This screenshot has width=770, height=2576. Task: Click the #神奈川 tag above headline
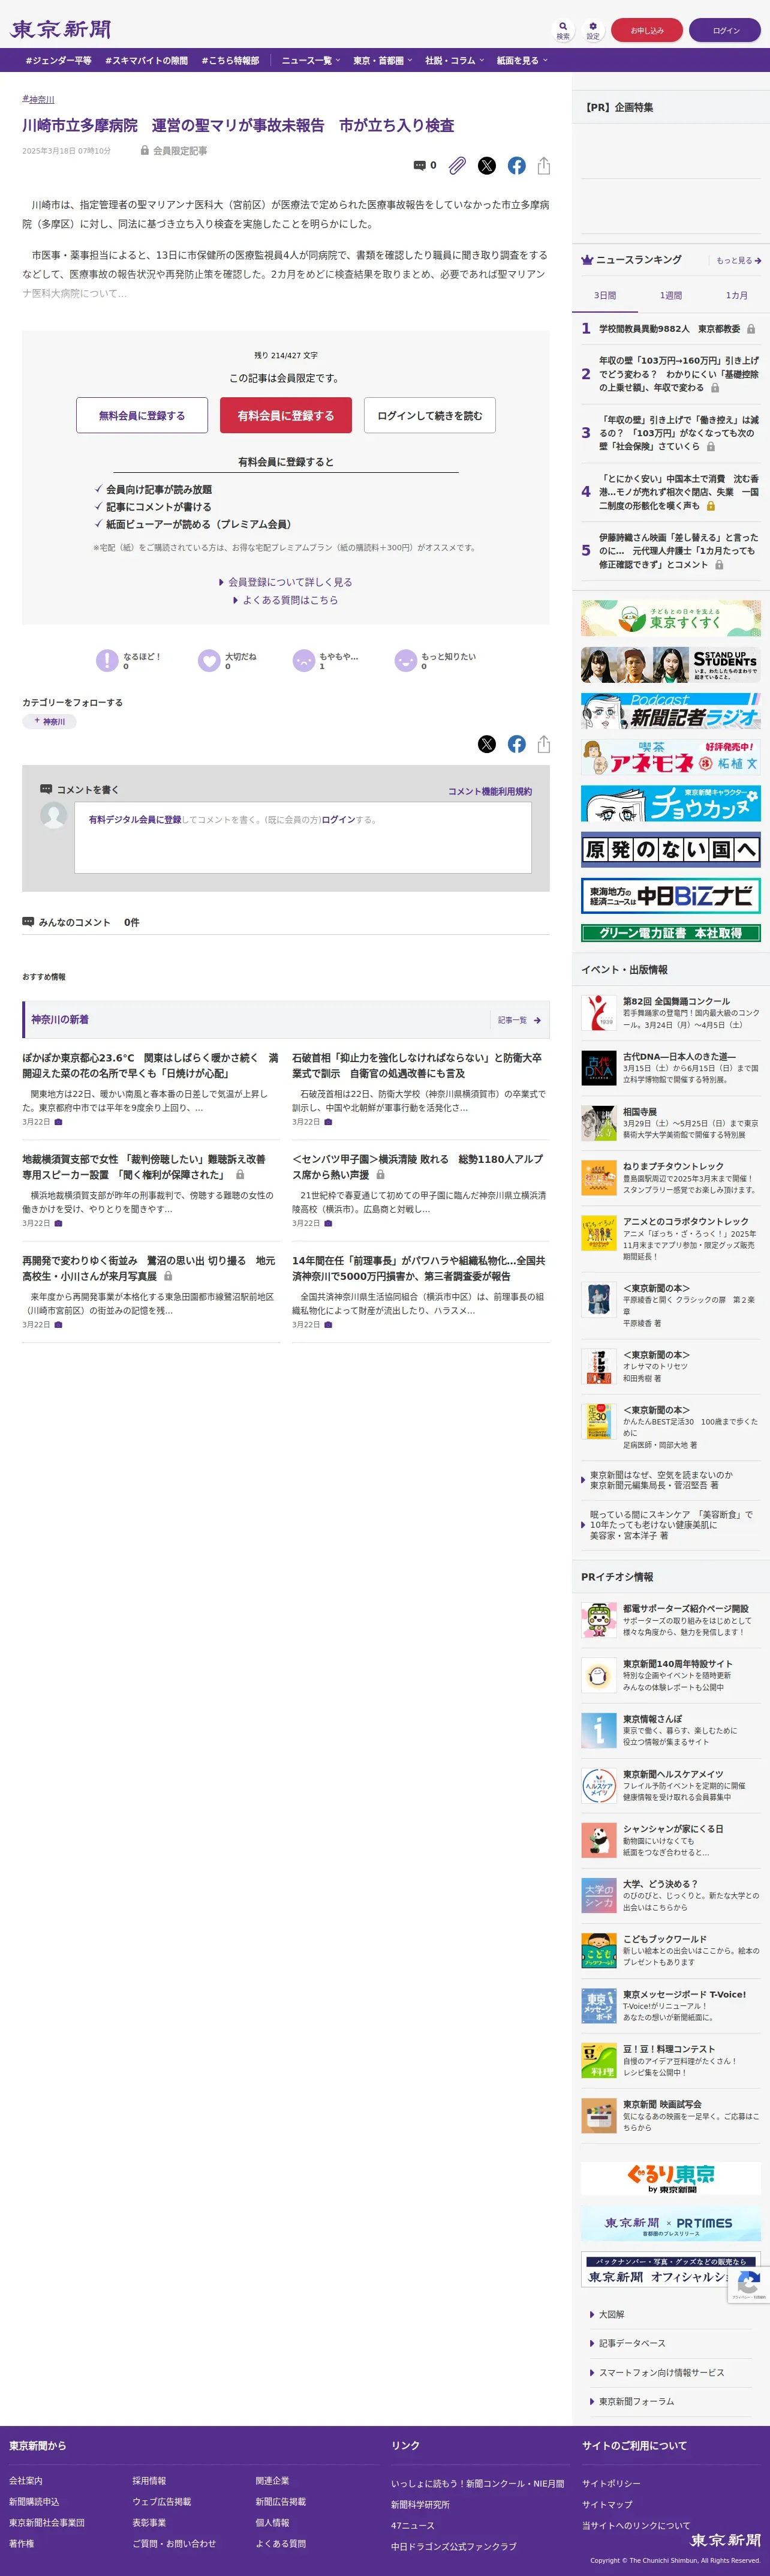click(38, 99)
